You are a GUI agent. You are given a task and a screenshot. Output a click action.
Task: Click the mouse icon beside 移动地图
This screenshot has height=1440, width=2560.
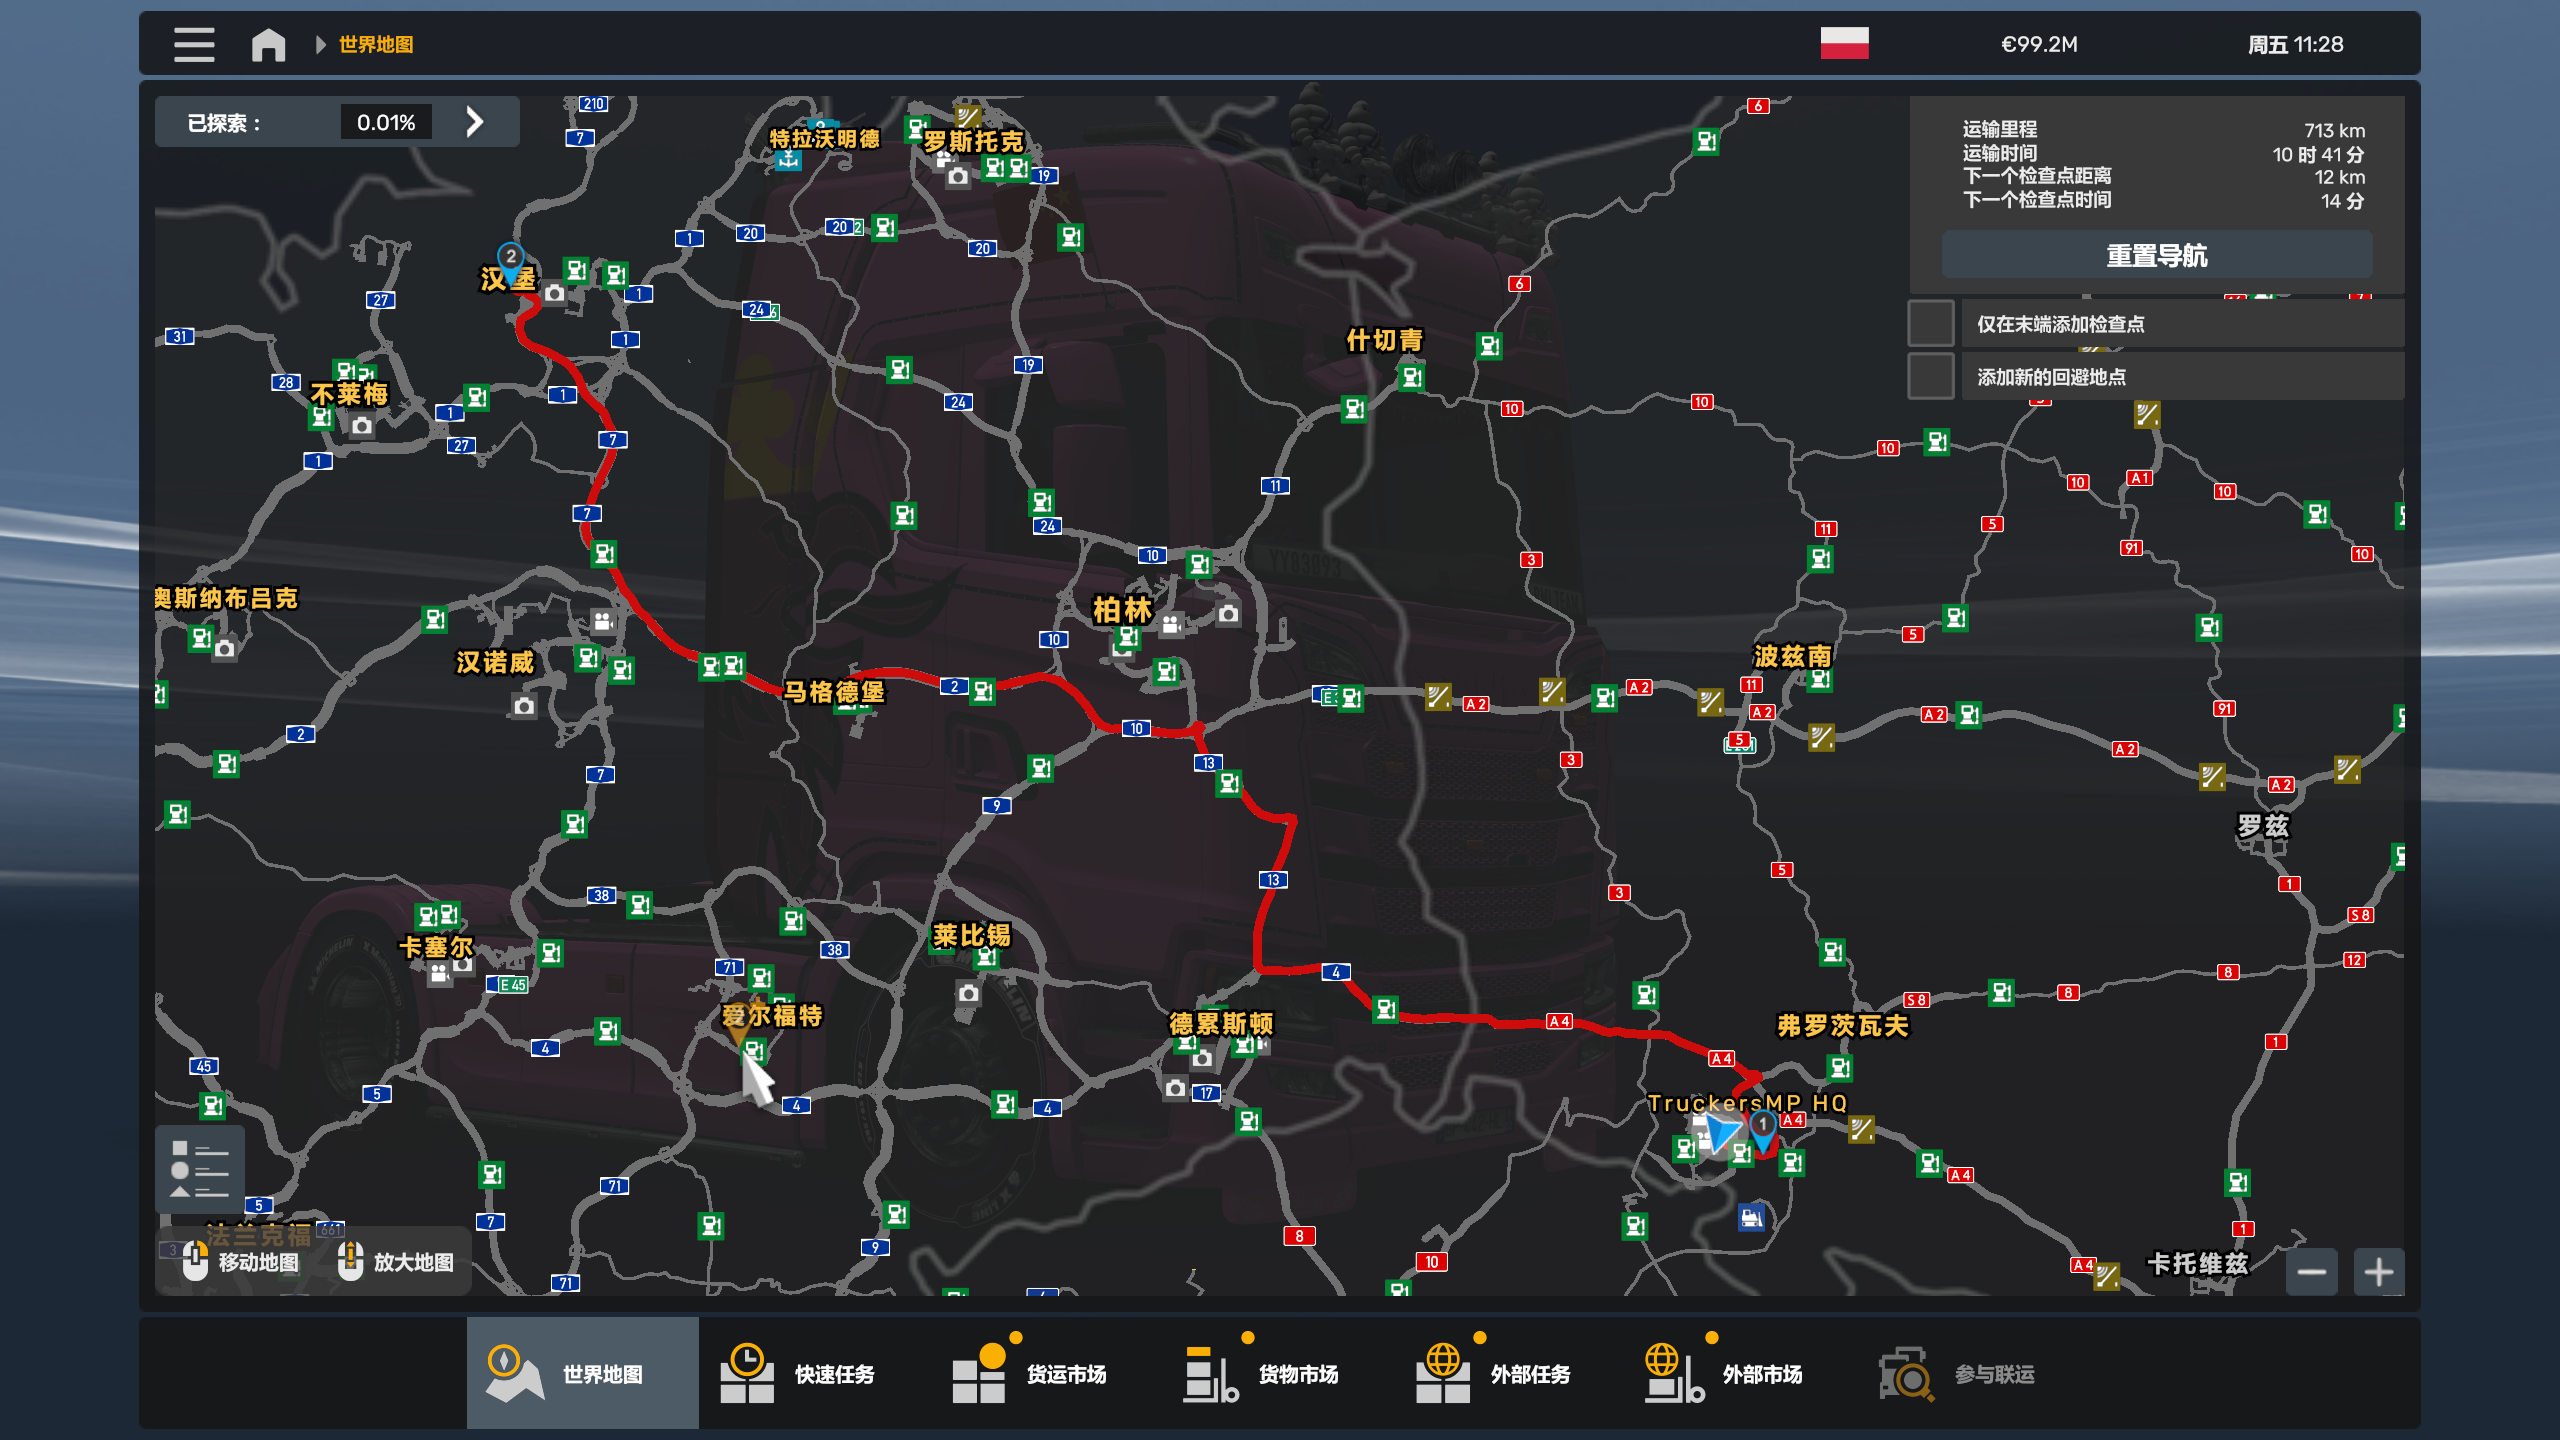point(196,1261)
